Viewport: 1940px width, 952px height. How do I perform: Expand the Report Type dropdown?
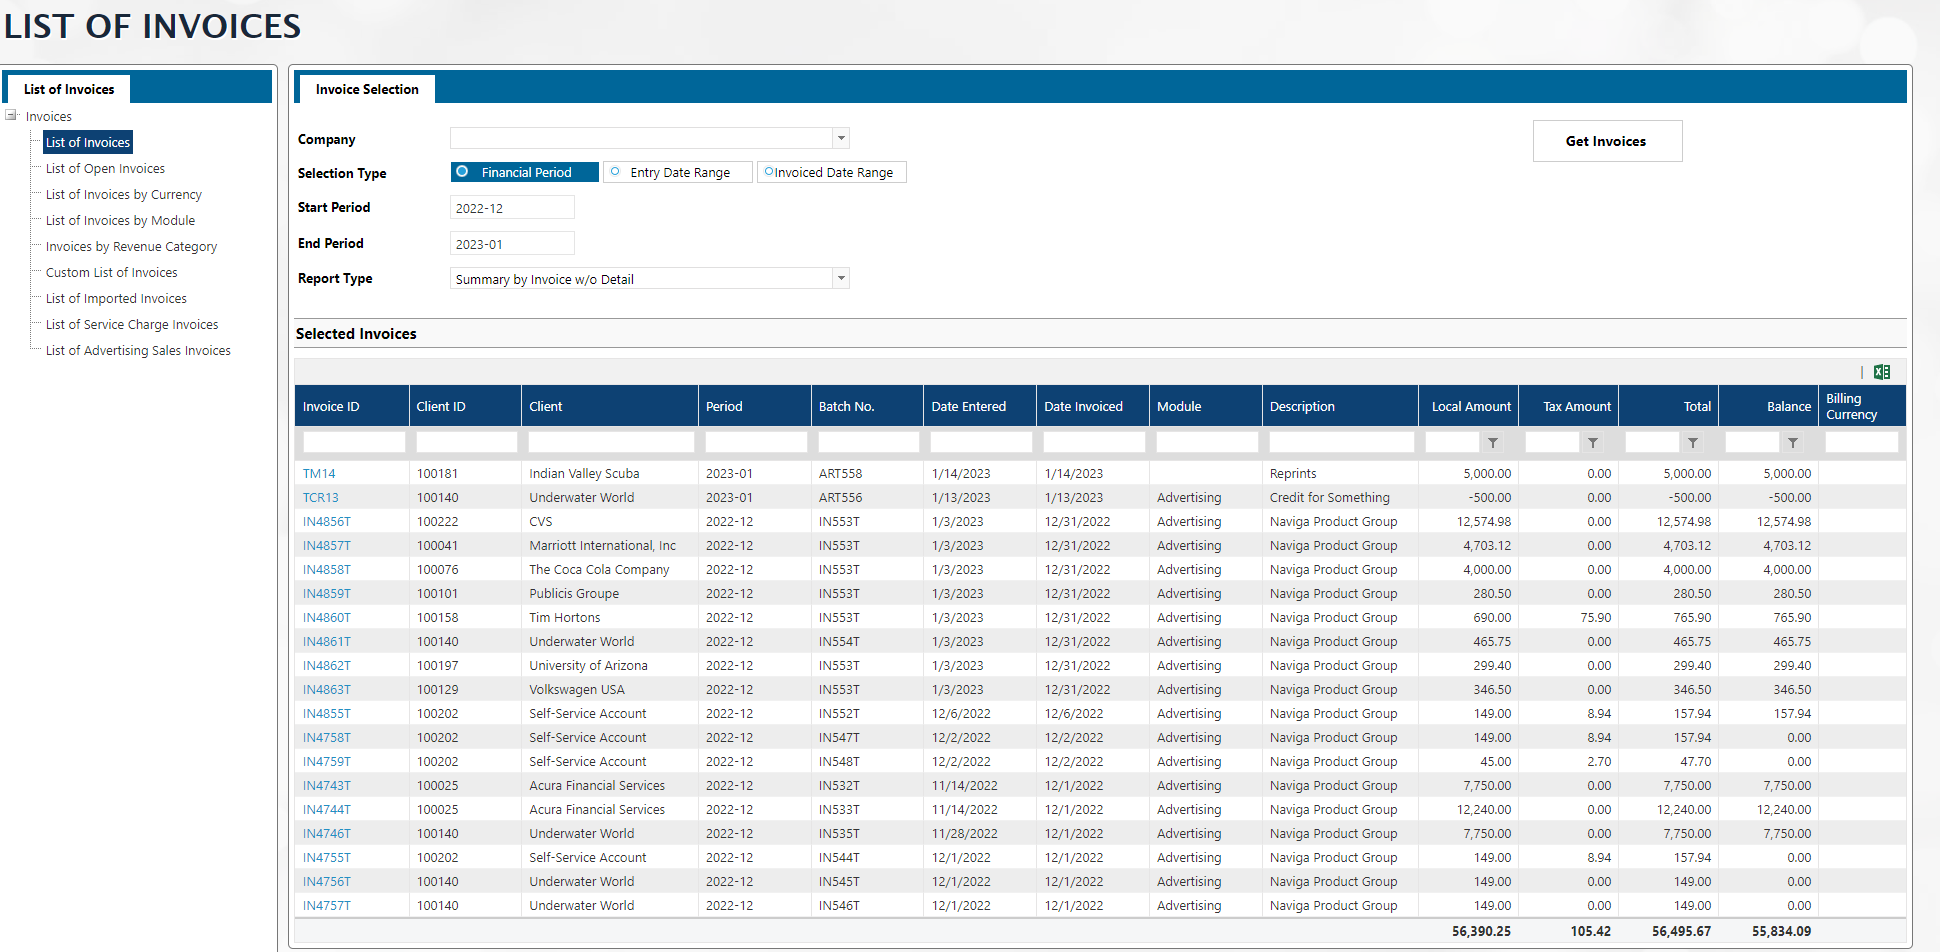841,278
